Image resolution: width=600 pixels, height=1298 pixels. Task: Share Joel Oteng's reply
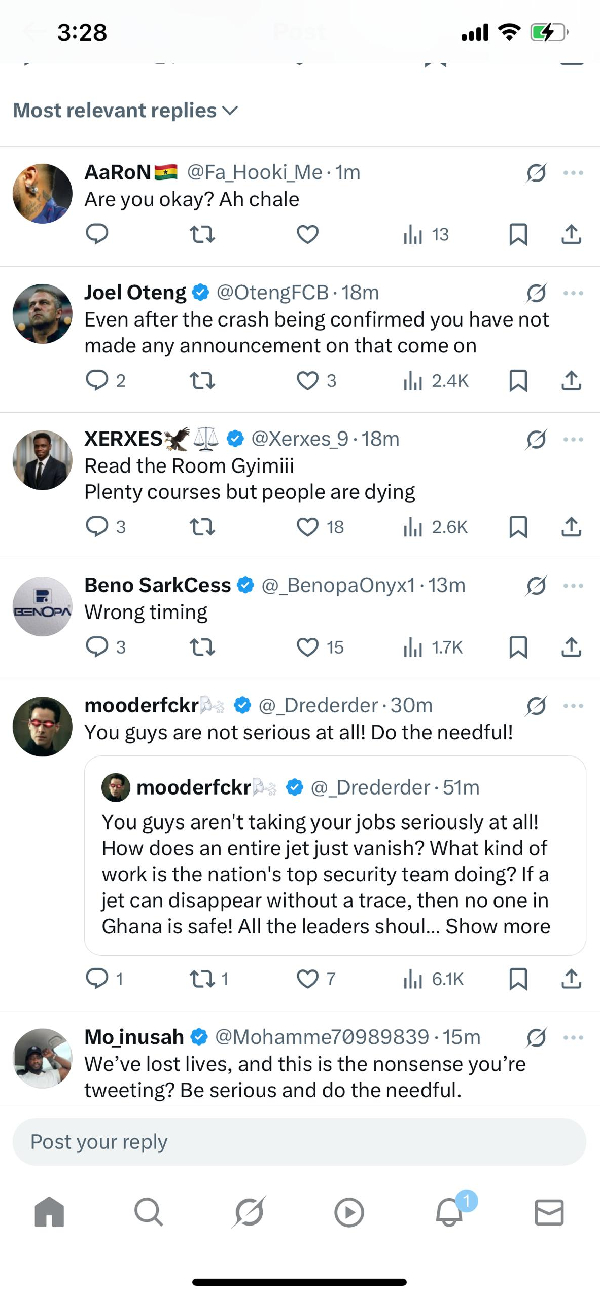[x=571, y=381]
